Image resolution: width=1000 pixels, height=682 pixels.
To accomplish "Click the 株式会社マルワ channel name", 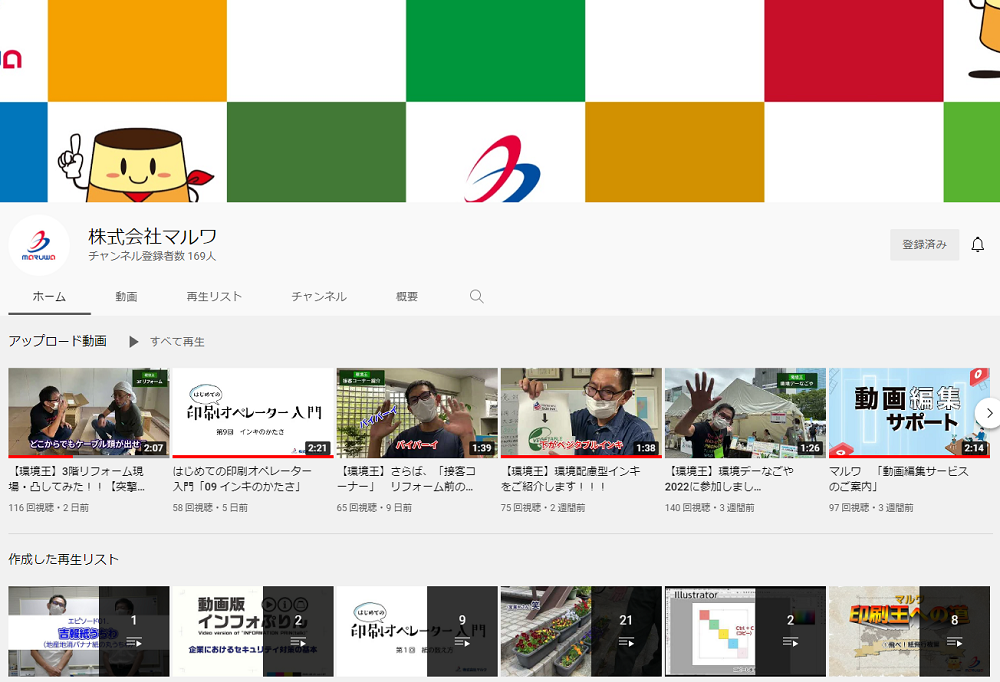I will [x=152, y=237].
